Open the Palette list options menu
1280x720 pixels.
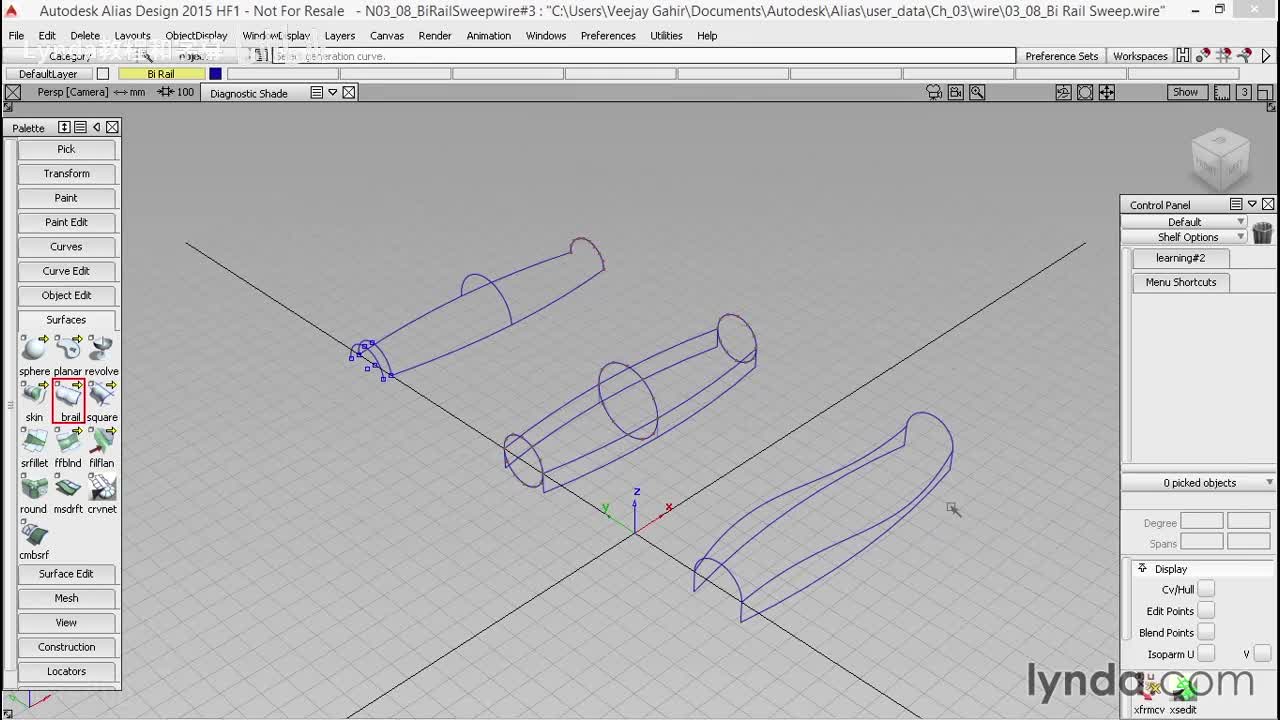tap(80, 127)
